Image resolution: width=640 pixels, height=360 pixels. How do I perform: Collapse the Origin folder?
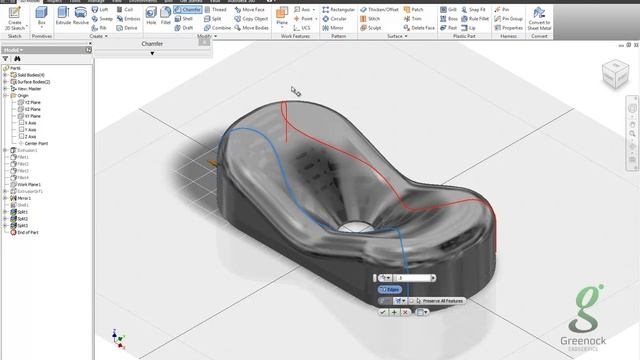(5, 96)
